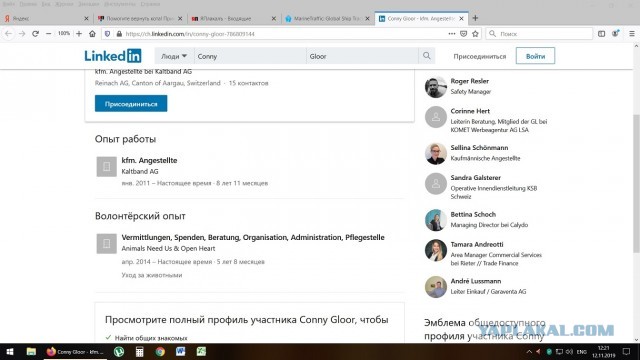Viewport: 640px width, 360px height.
Task: Click the last name field containing Gloor
Action: coord(362,56)
